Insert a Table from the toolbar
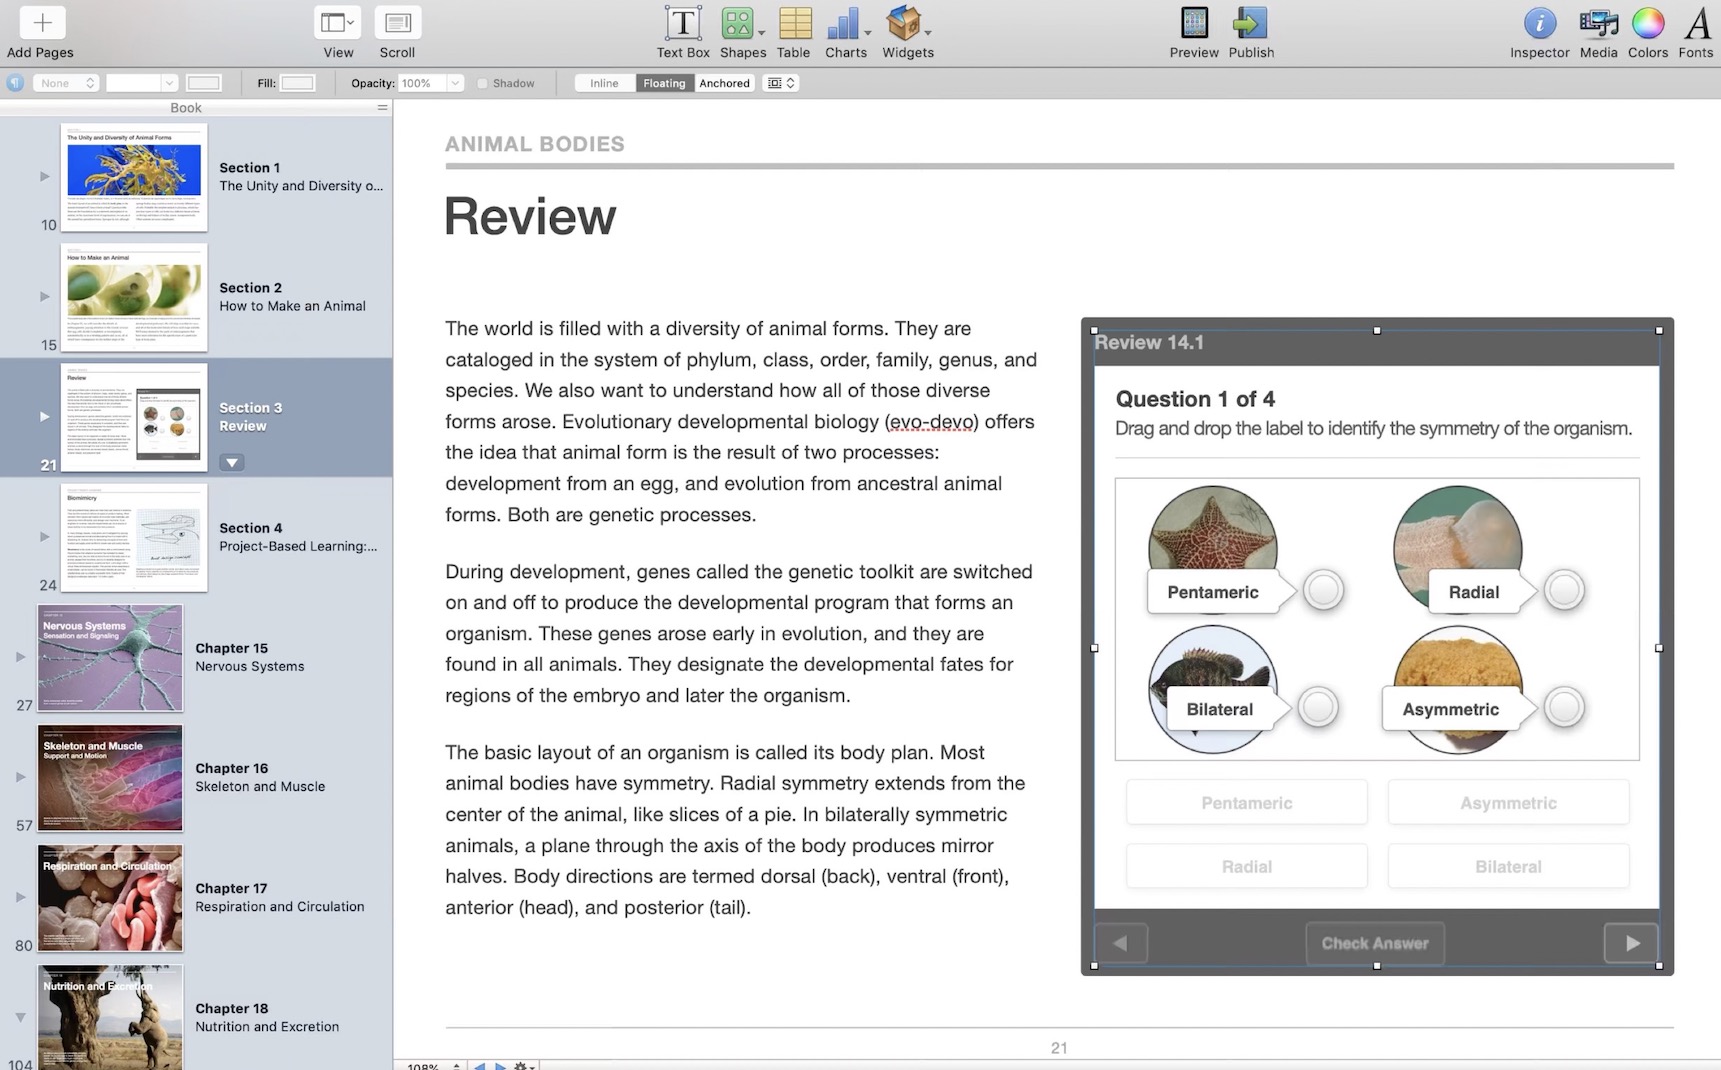This screenshot has width=1721, height=1070. tap(795, 23)
